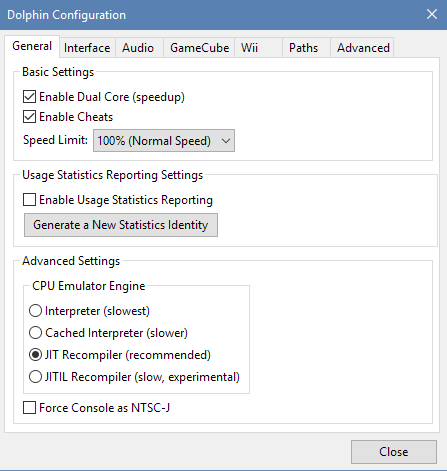The width and height of the screenshot is (447, 471).
Task: Open the Speed Limit dropdown
Action: click(x=164, y=141)
